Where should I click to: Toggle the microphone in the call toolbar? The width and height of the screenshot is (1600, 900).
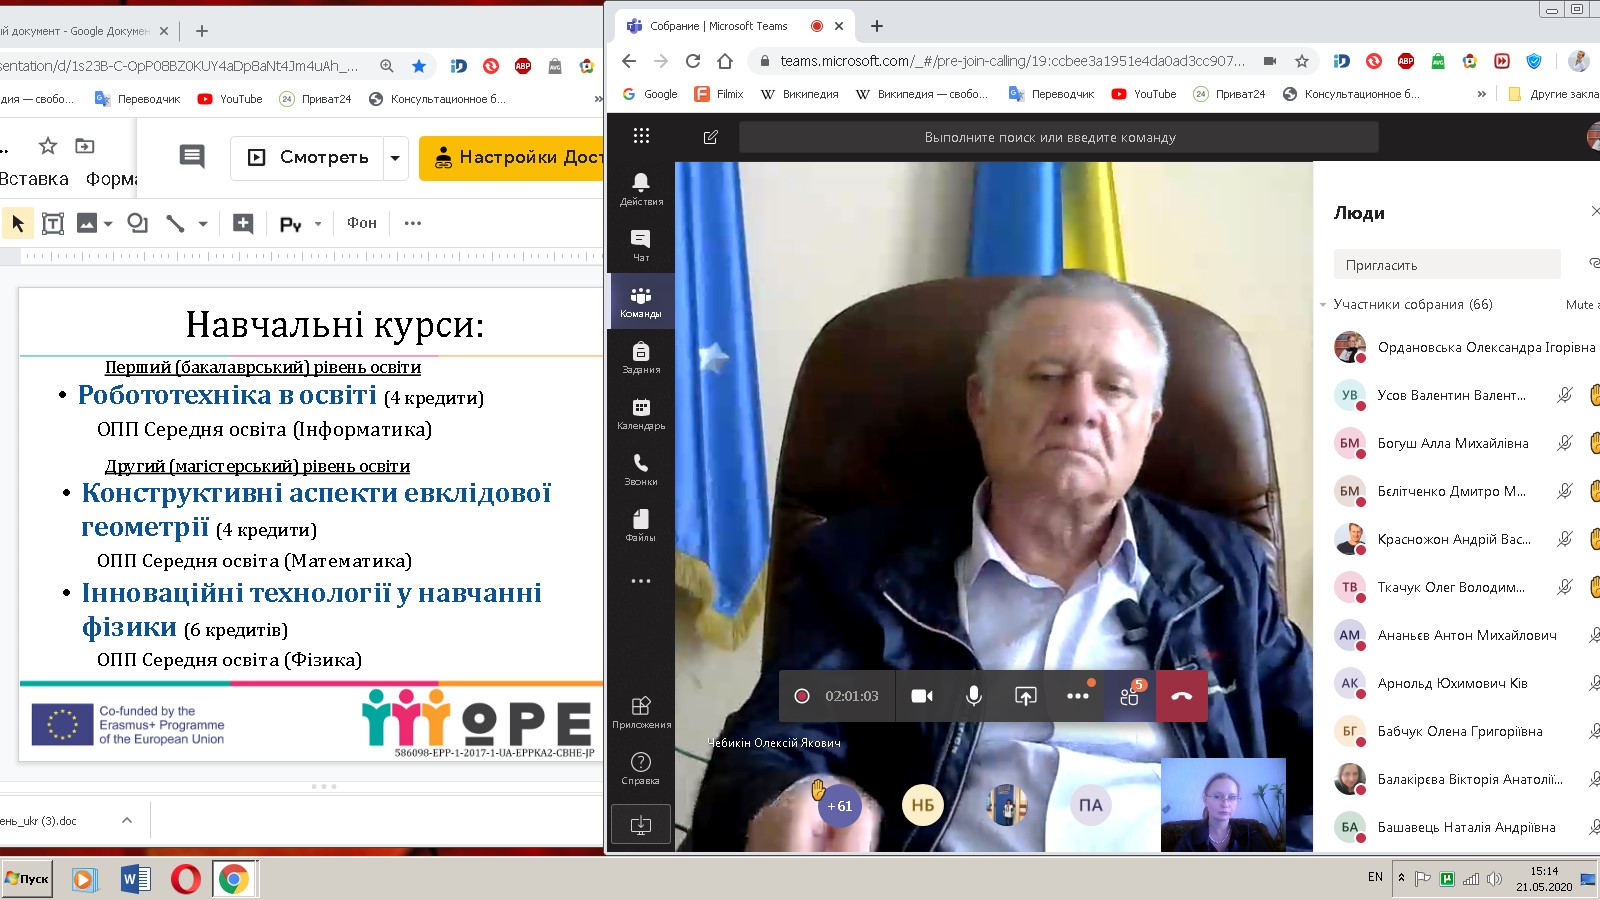973,696
